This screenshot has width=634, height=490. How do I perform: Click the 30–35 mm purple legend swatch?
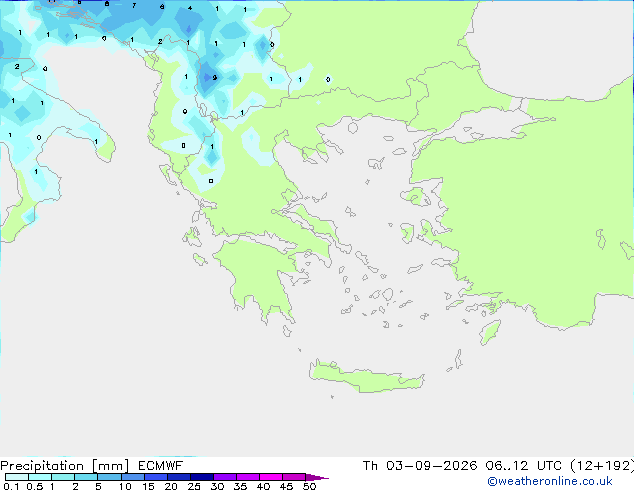coord(224,477)
